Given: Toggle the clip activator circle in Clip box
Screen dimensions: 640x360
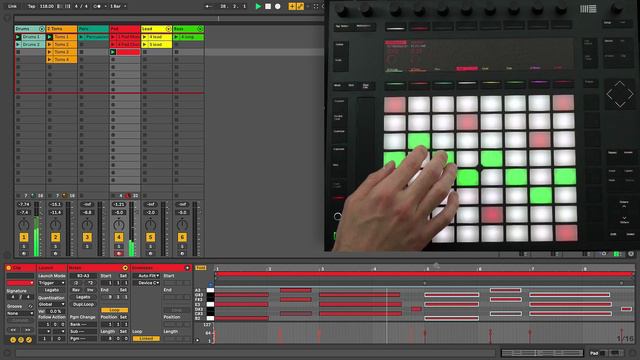Looking at the screenshot, I should pyautogui.click(x=9, y=268).
